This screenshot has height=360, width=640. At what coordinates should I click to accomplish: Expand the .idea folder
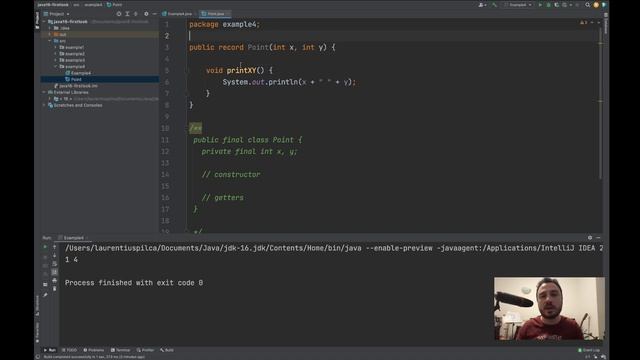coord(50,28)
